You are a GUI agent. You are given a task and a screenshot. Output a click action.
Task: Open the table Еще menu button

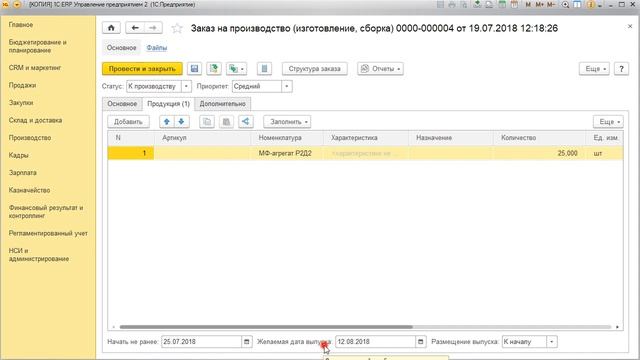[x=608, y=122]
